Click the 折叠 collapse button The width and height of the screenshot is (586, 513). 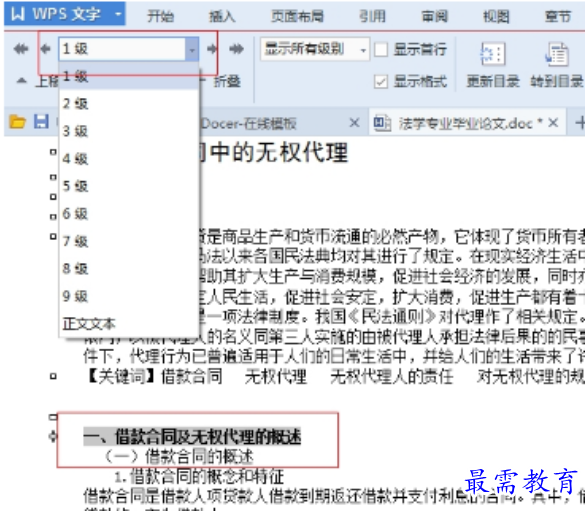[x=226, y=81]
